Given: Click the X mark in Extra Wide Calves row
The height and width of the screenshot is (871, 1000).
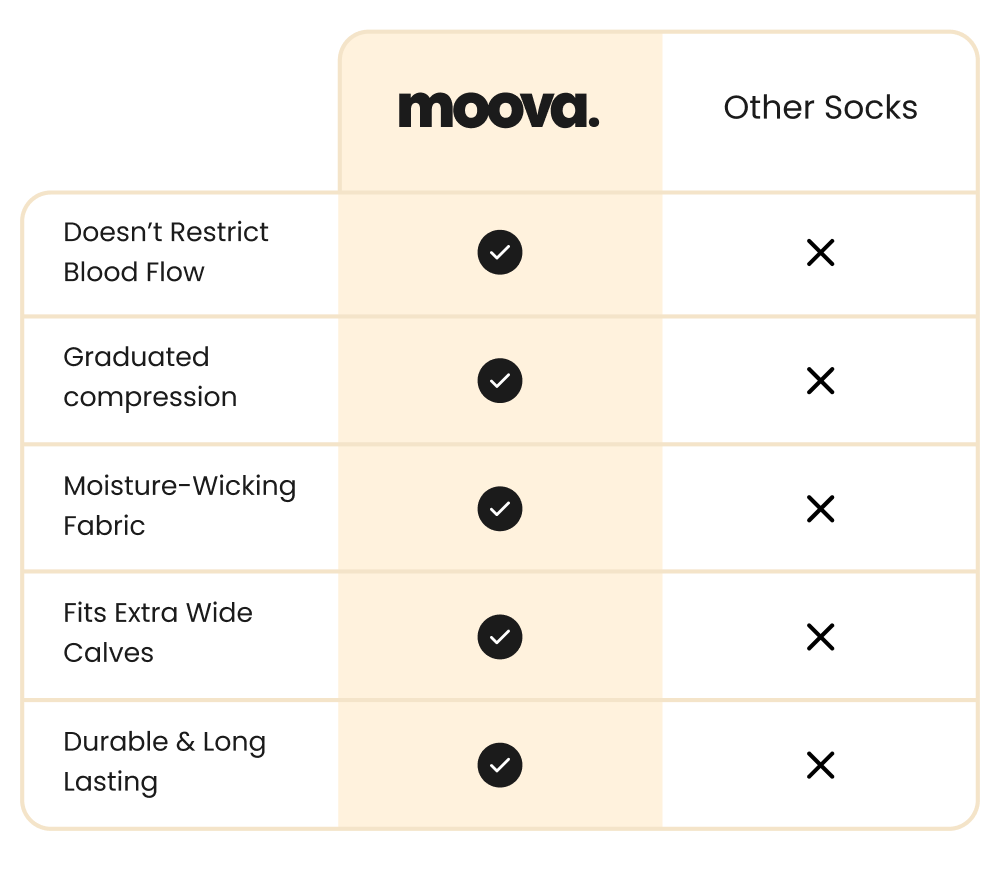Looking at the screenshot, I should (821, 637).
